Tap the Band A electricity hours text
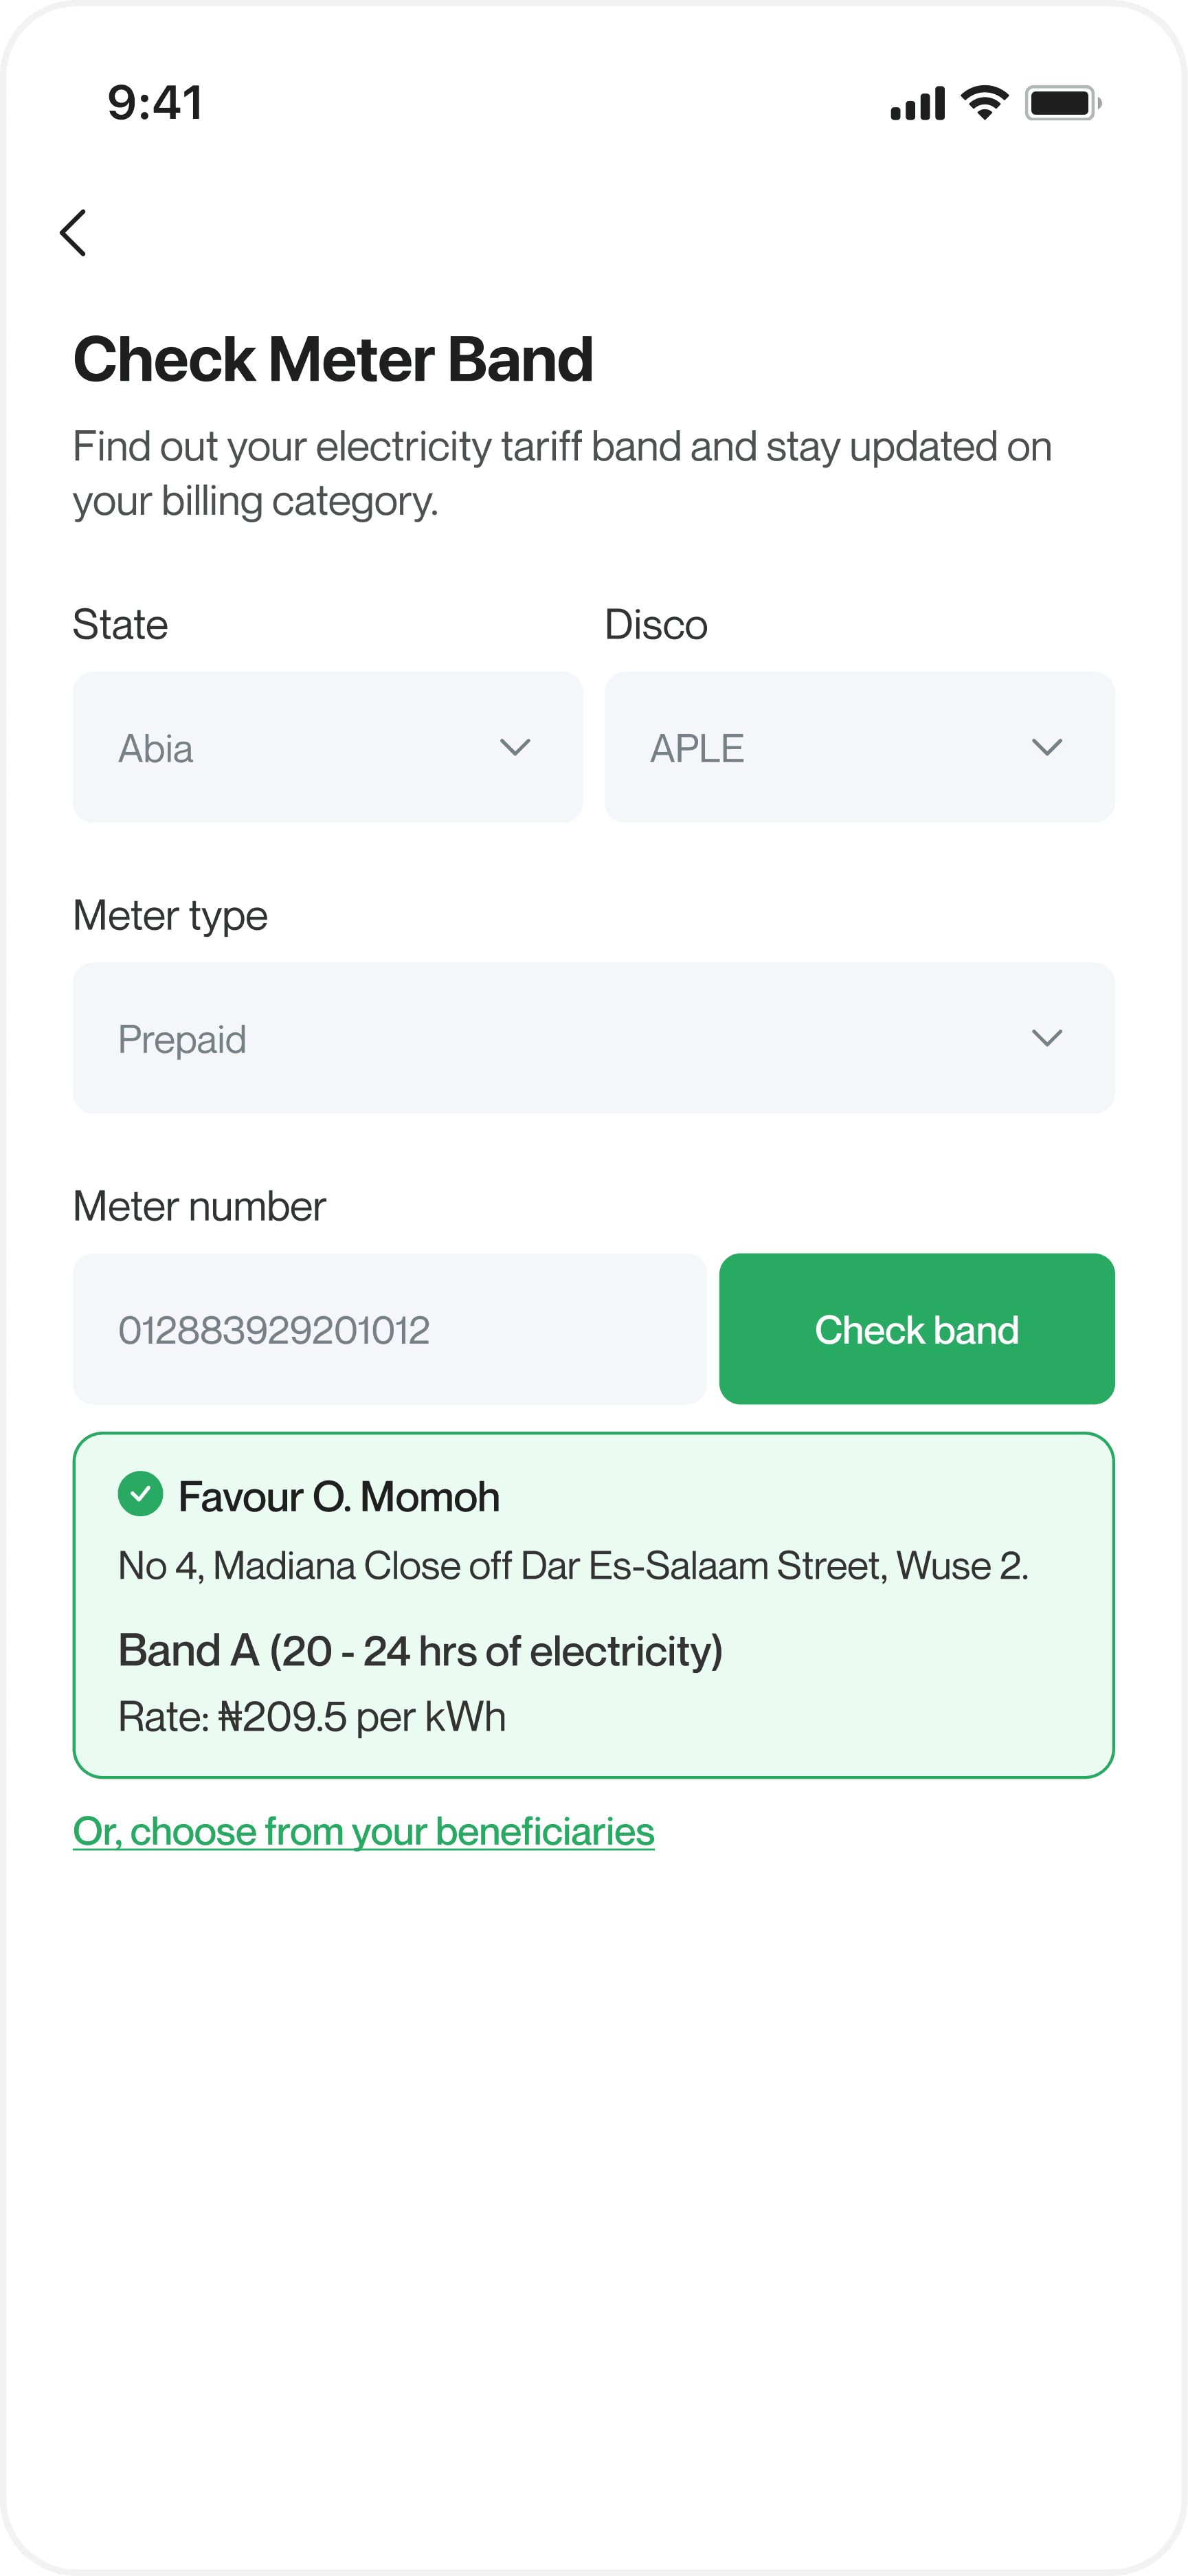1188x2576 pixels. click(x=420, y=1651)
